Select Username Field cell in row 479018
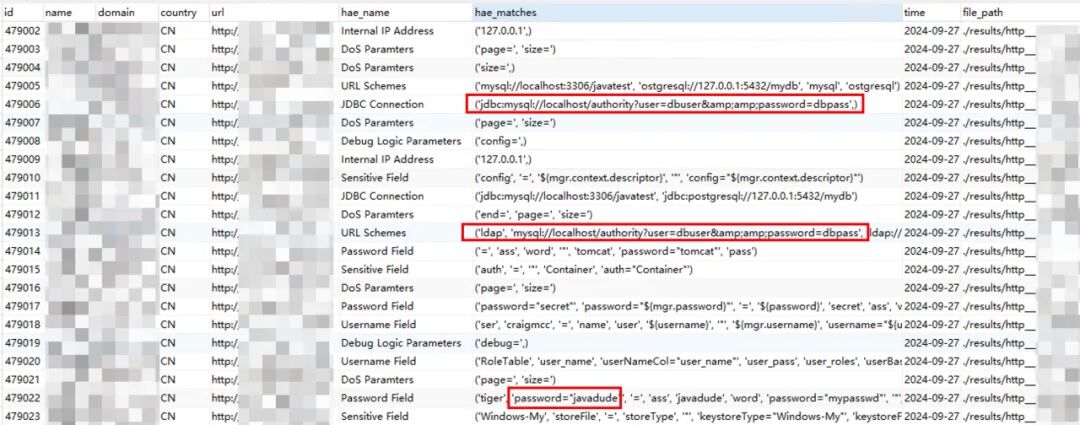Image resolution: width=1080 pixels, height=425 pixels. 405,324
